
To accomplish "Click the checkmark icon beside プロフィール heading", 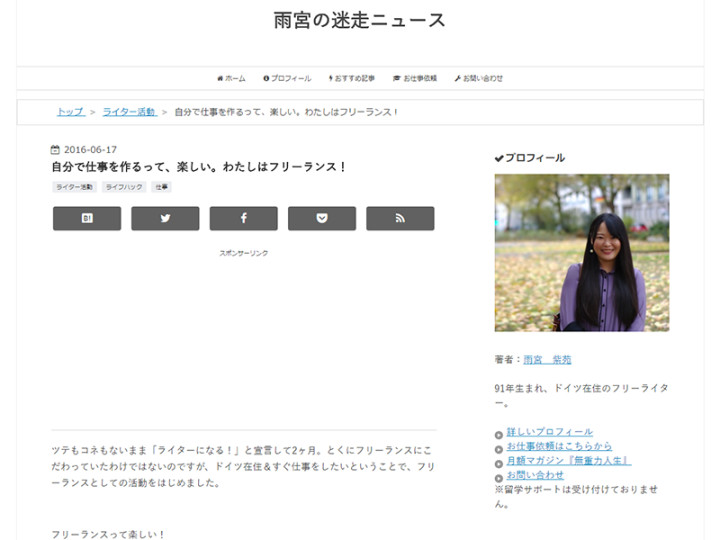I will [x=499, y=158].
